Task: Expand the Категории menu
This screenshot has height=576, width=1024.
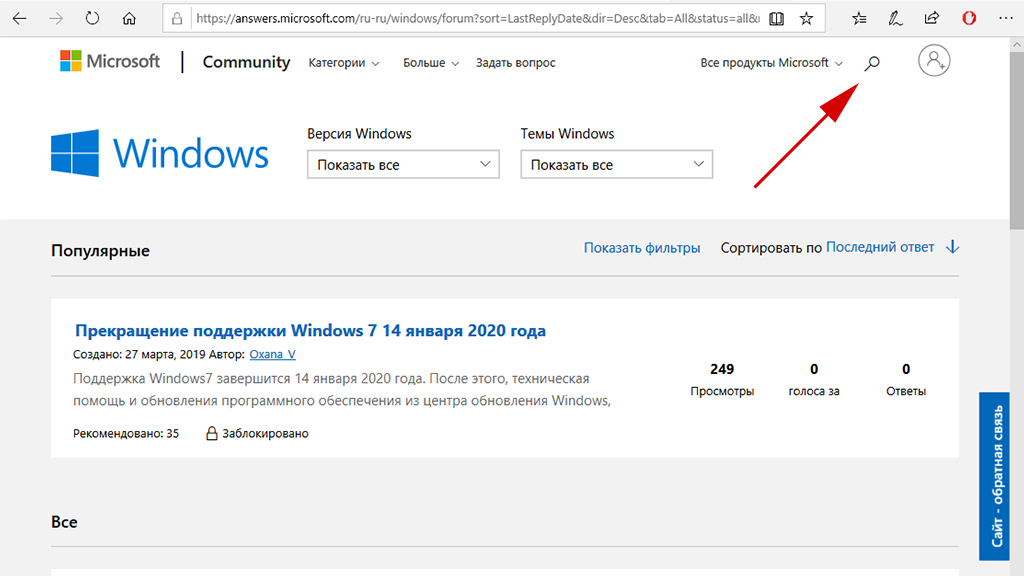Action: 344,63
